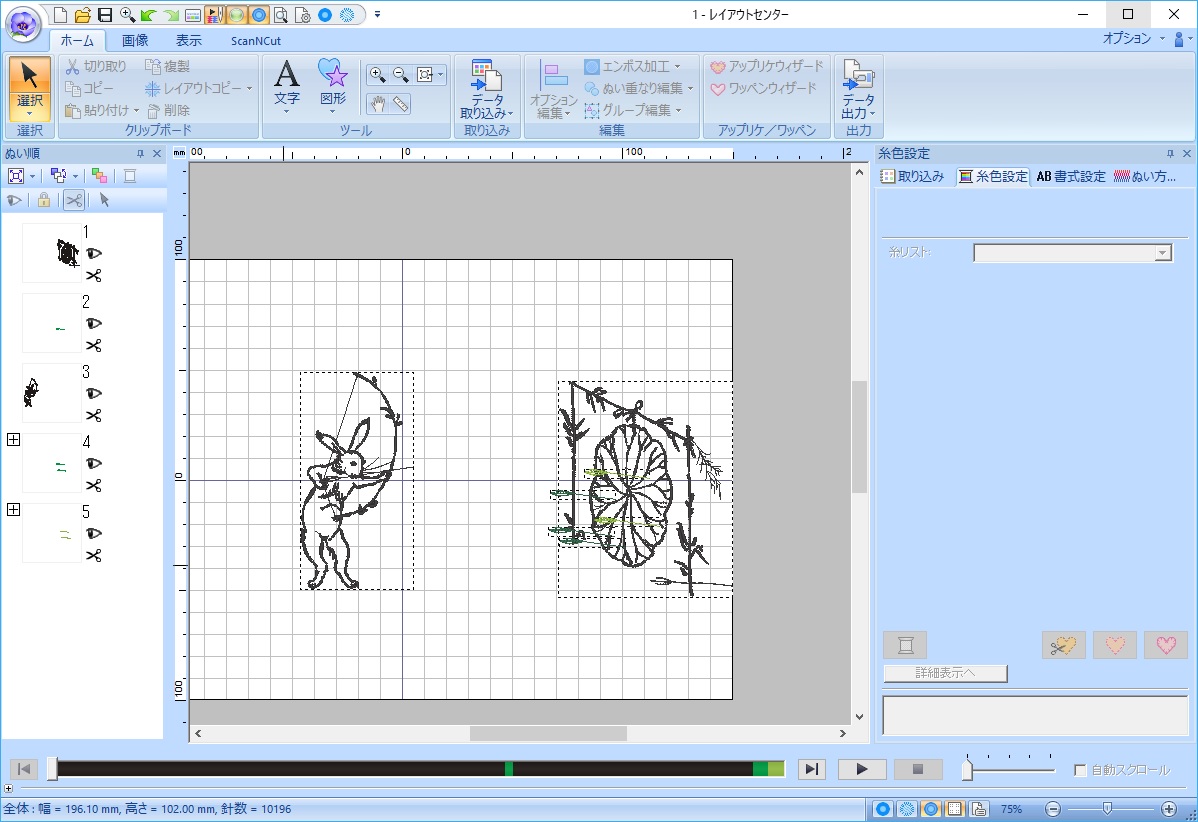Open the ホーム ribbon tab
1198x822 pixels.
77,40
